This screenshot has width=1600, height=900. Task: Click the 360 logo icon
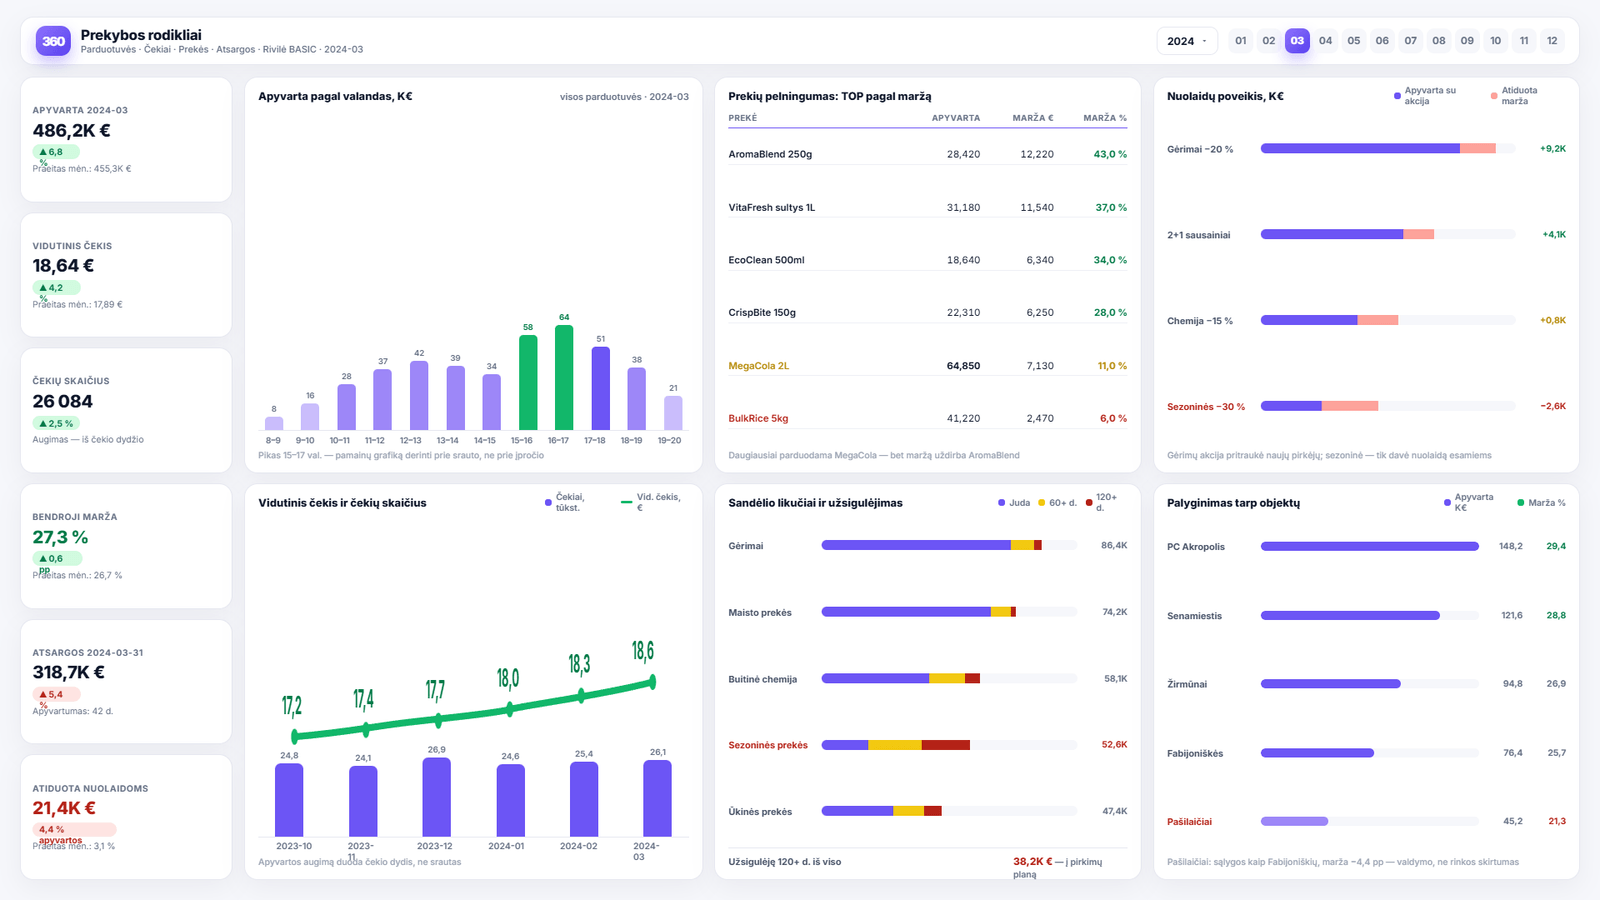point(53,41)
